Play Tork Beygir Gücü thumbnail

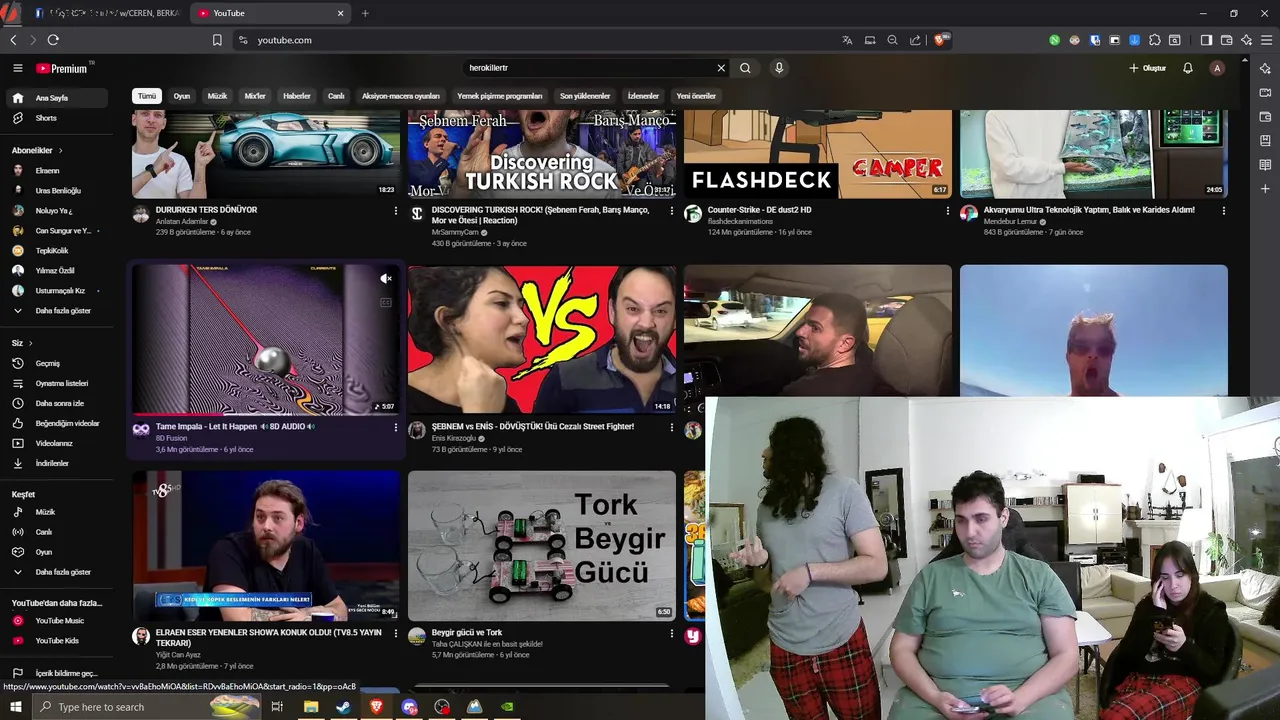pos(542,546)
